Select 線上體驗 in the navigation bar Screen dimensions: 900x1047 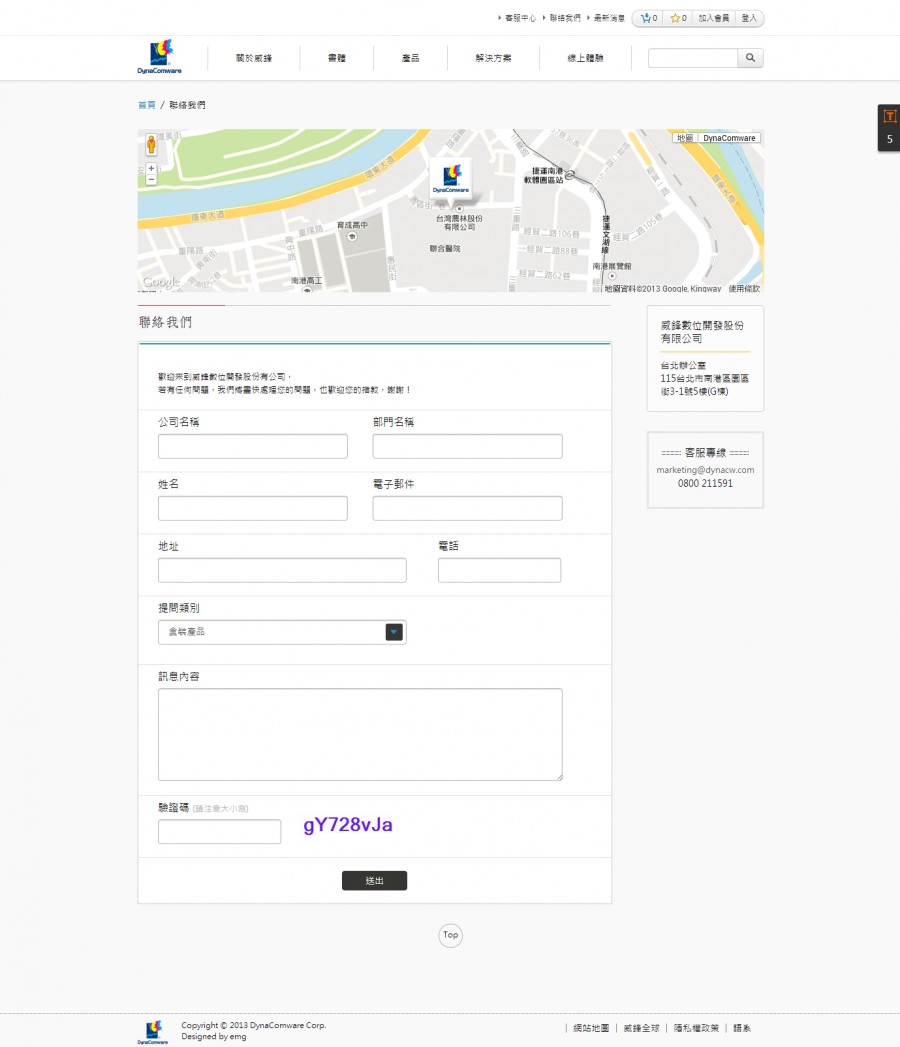click(585, 58)
